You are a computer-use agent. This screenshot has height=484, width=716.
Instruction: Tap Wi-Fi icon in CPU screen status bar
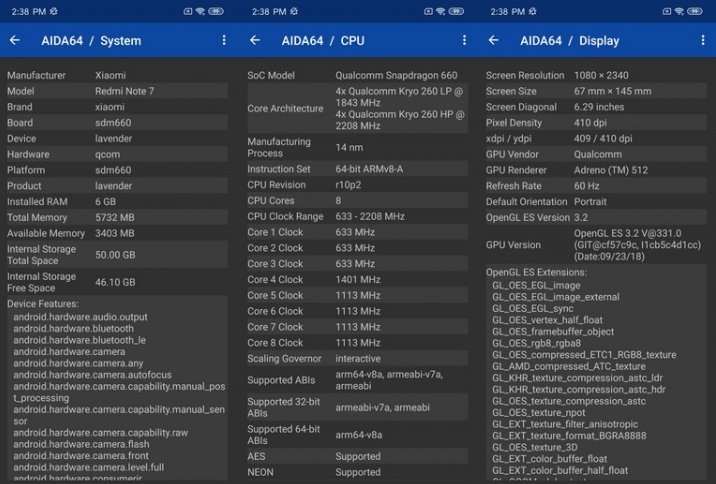[441, 11]
